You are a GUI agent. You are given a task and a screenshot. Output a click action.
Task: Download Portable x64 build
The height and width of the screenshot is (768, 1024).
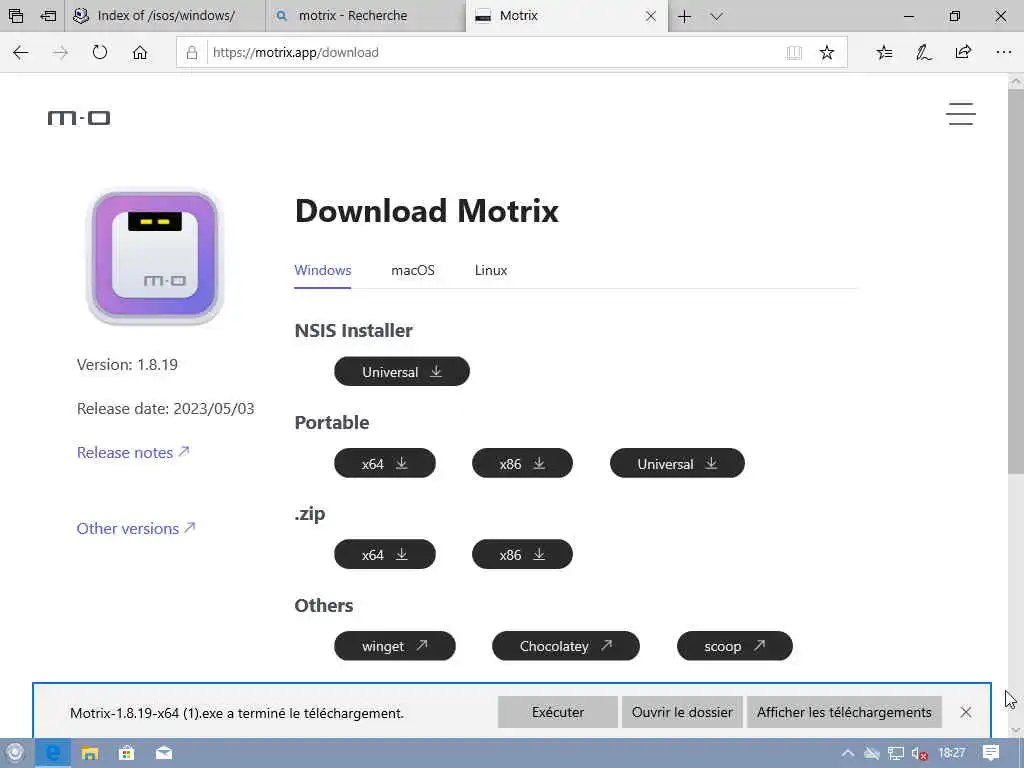point(385,464)
